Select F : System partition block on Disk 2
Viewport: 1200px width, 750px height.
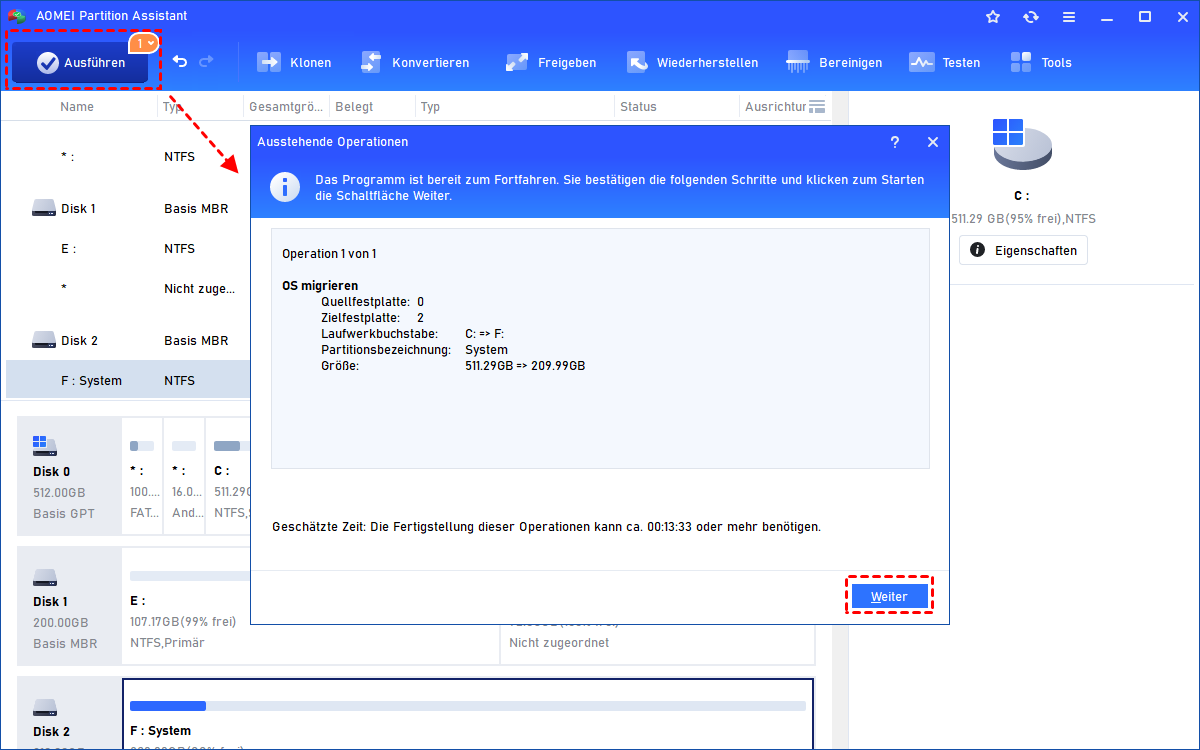(x=467, y=715)
